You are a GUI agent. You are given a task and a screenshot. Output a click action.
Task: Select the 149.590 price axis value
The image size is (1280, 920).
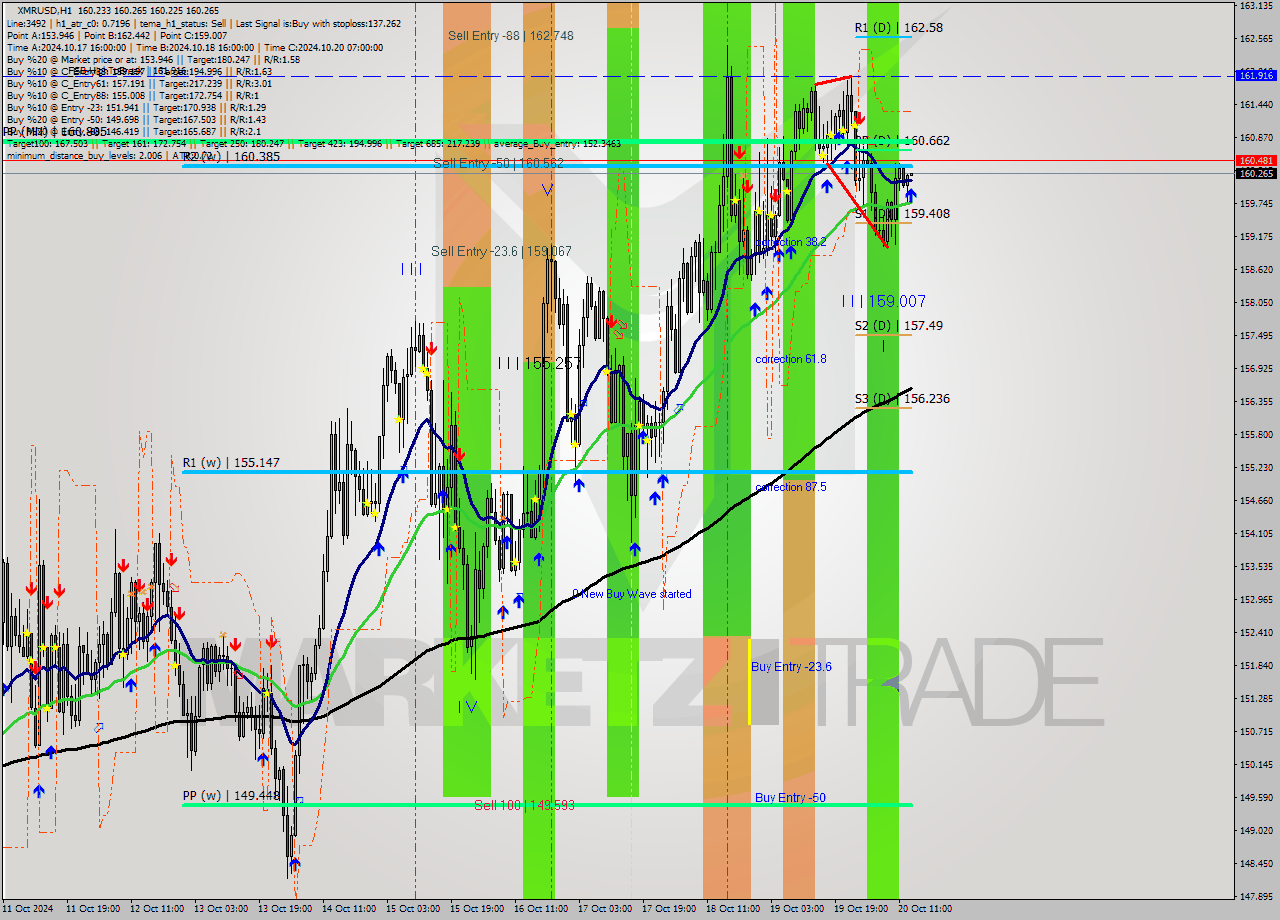(x=1256, y=798)
